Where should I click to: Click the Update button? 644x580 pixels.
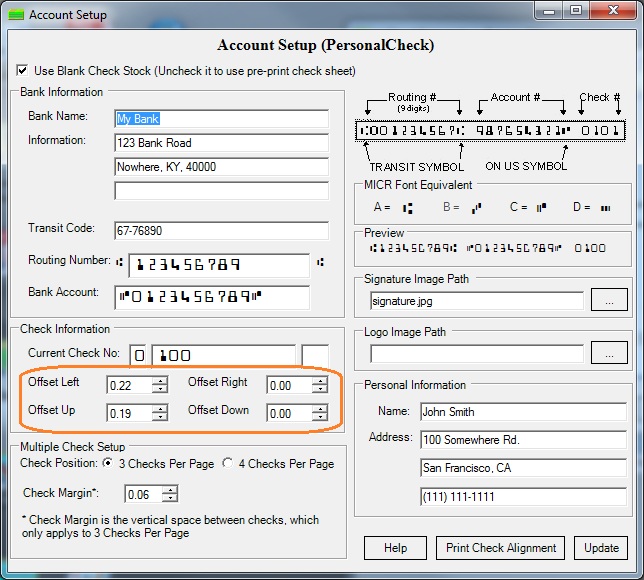coord(601,547)
